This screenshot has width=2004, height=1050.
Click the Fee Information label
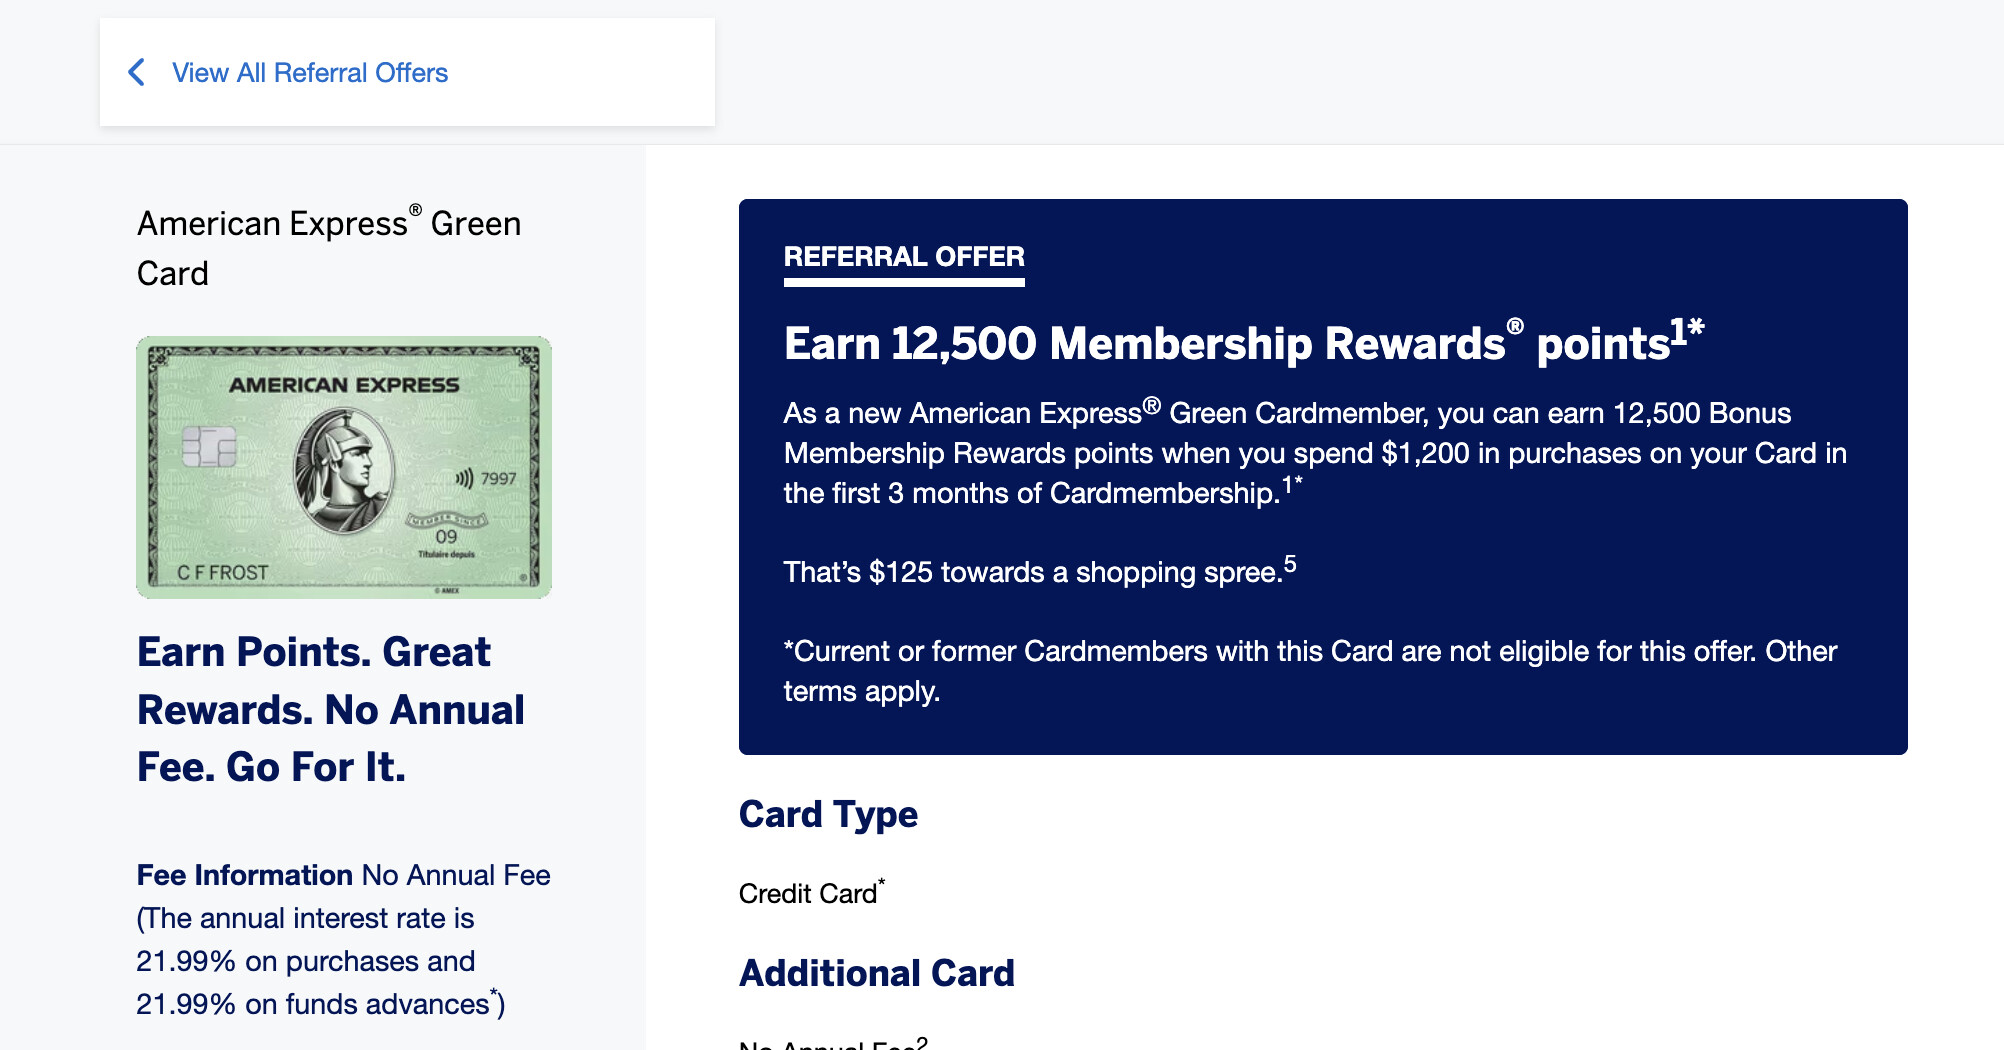click(245, 875)
